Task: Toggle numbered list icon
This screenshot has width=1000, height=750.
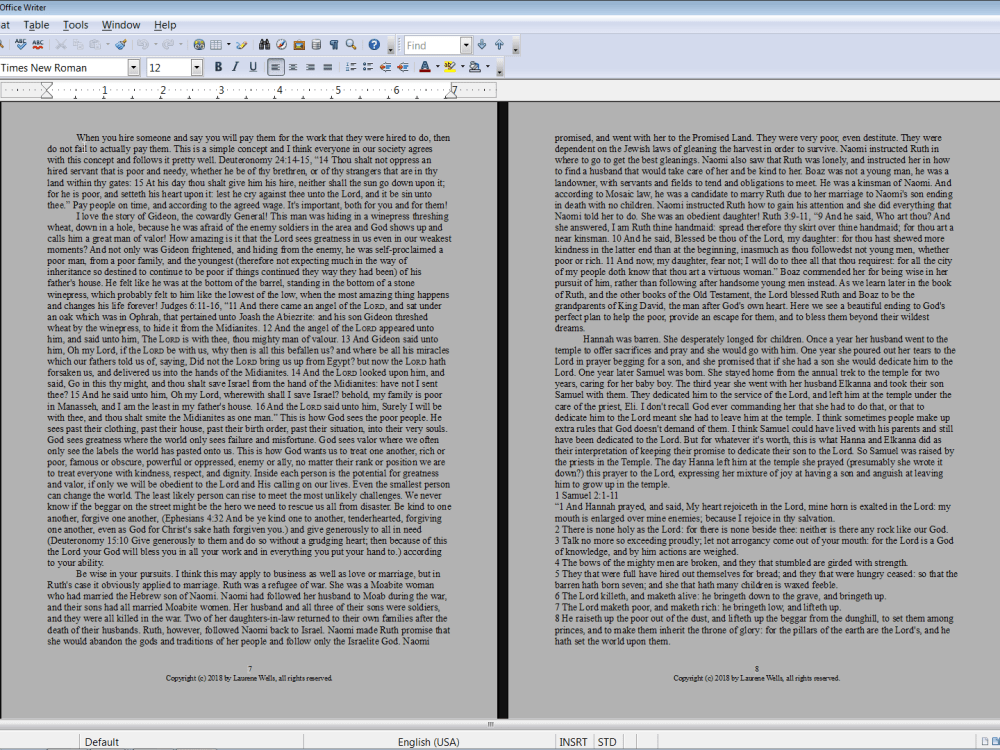Action: click(x=350, y=67)
